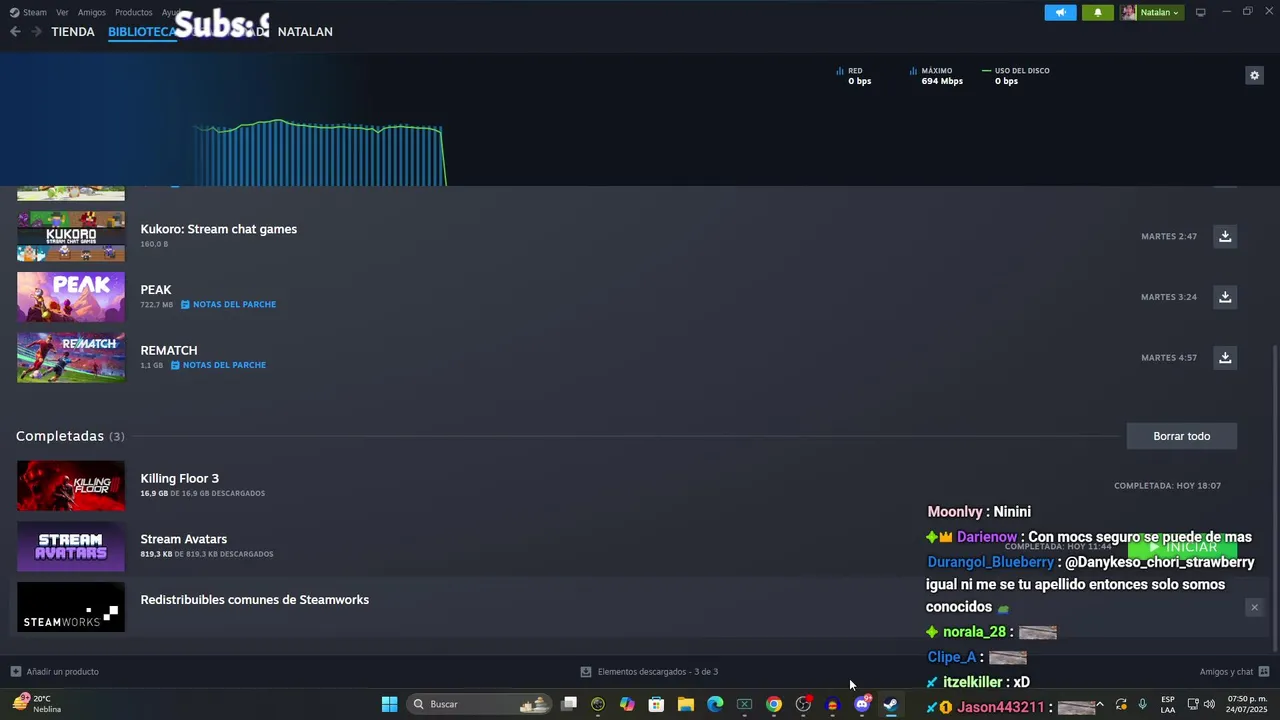Click the RED network speed readout
1280x720 pixels.
pyautogui.click(x=854, y=76)
